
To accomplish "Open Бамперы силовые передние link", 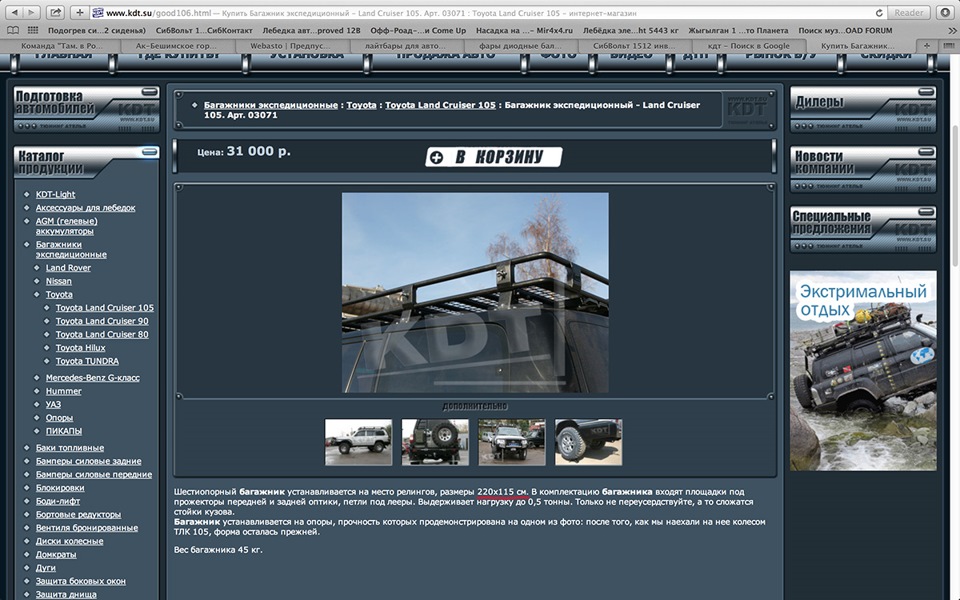I will [x=94, y=474].
